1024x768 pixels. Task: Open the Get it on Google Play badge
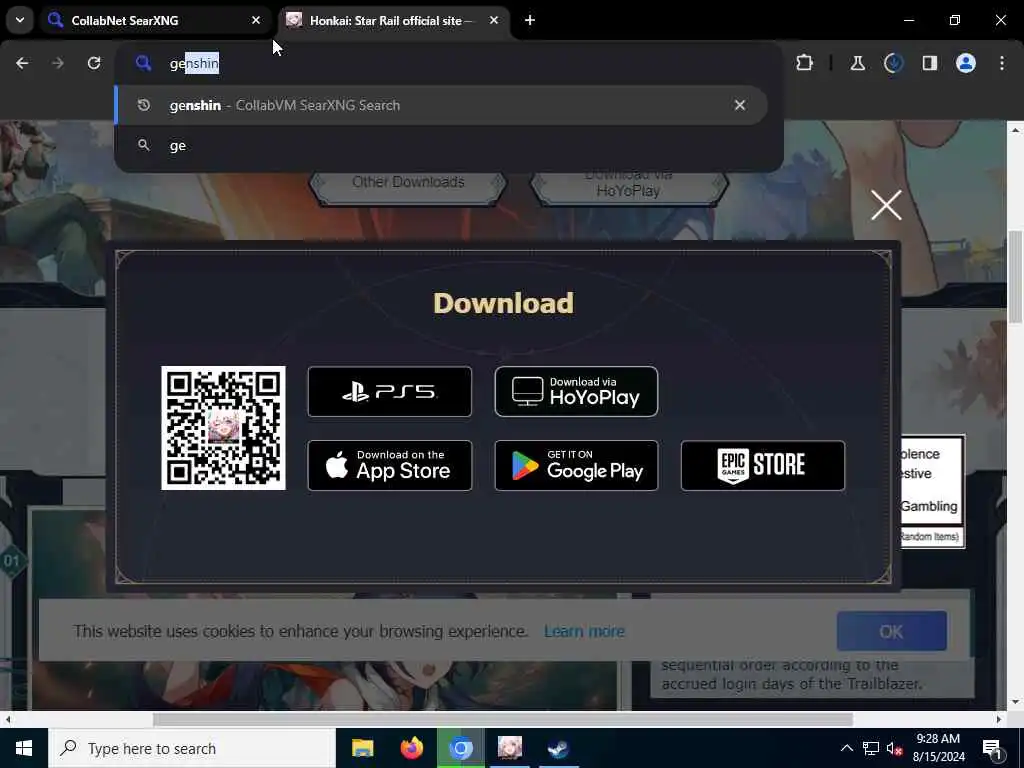[x=577, y=466]
